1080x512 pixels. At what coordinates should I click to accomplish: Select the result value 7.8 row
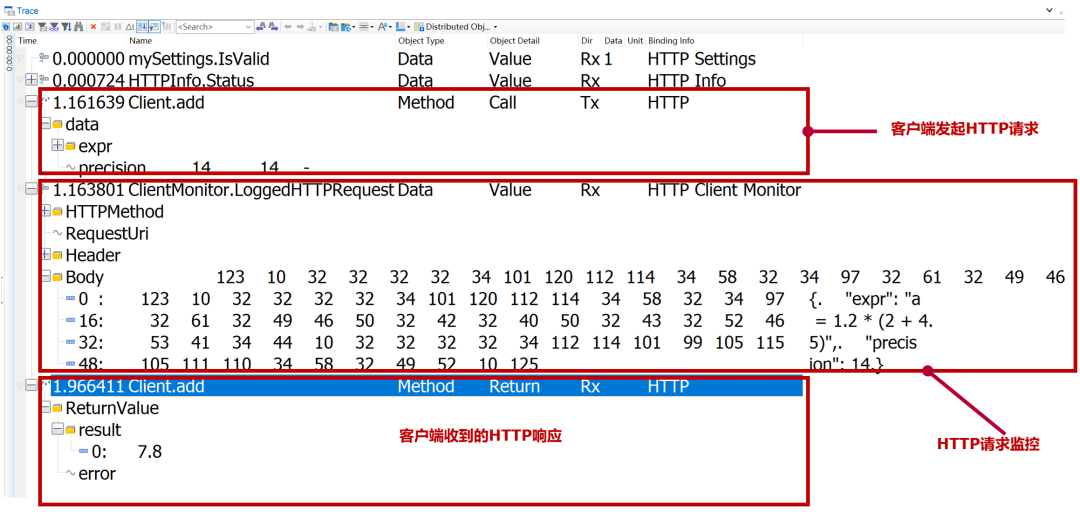[121, 452]
